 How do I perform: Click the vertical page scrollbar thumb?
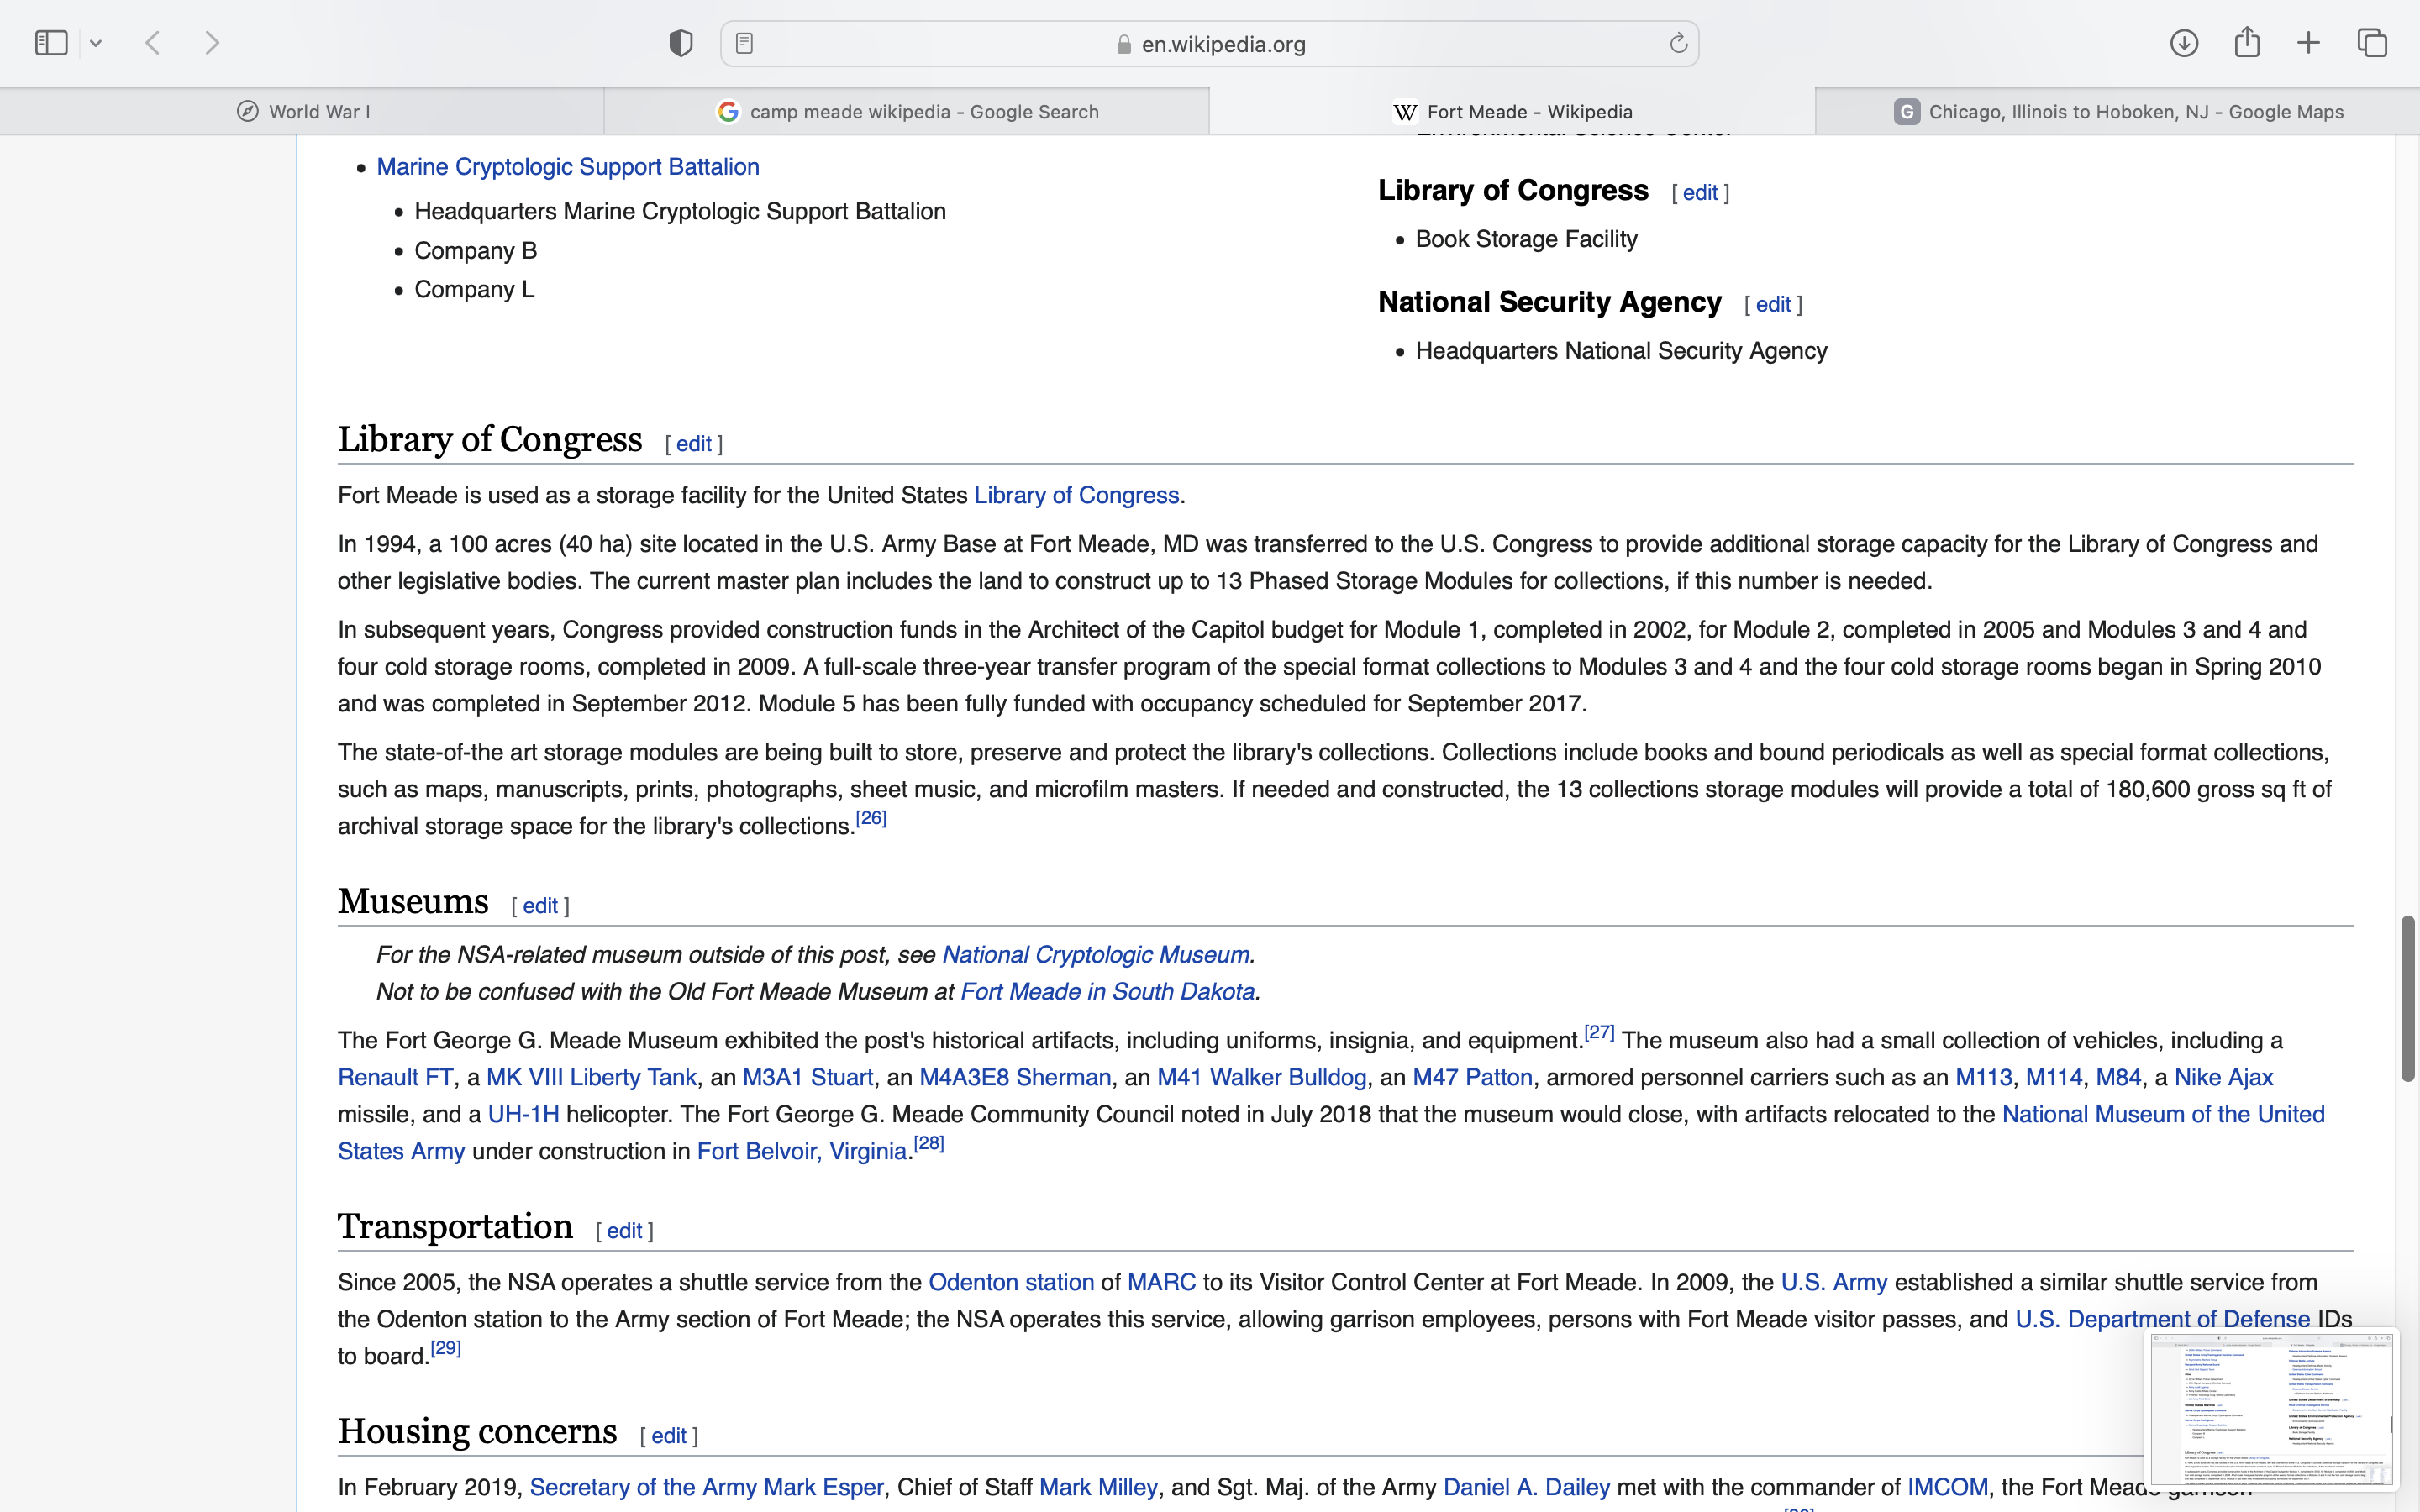[2407, 997]
